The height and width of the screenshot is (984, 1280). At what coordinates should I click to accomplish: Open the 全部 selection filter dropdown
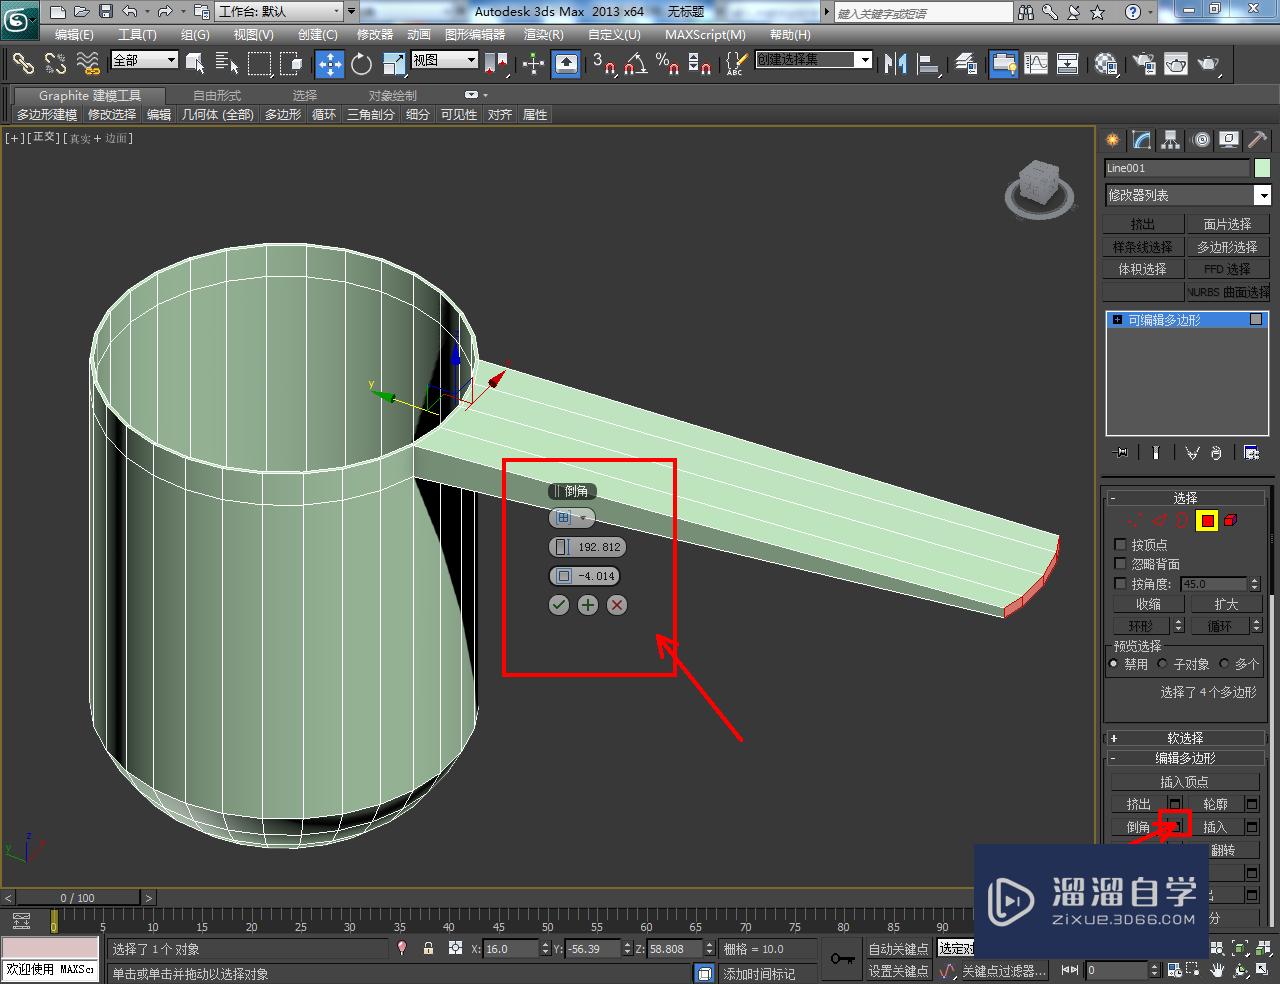[171, 60]
